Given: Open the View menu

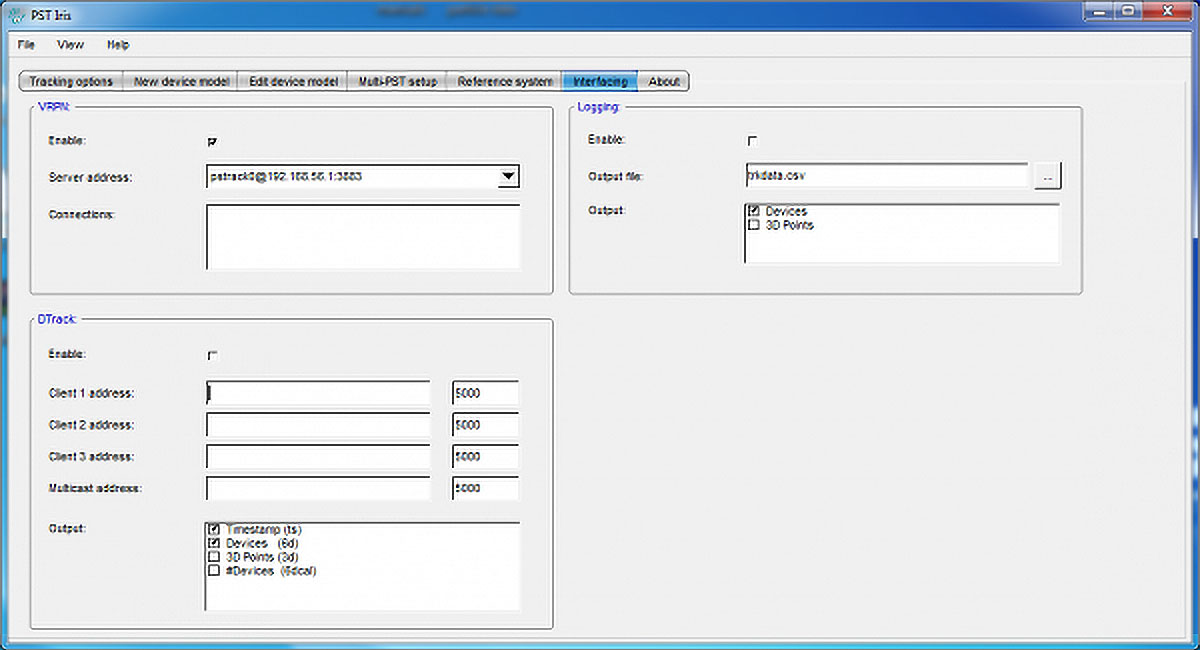Looking at the screenshot, I should pyautogui.click(x=70, y=45).
